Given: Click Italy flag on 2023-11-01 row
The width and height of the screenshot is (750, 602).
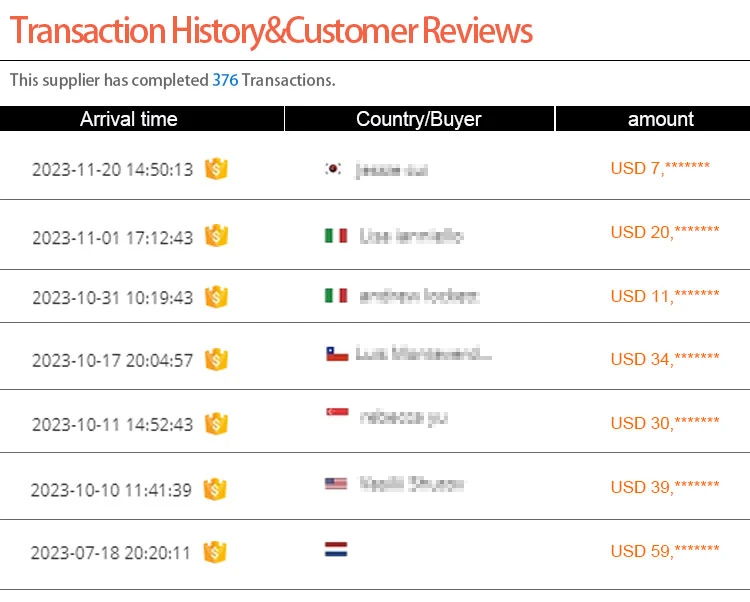Looking at the screenshot, I should (336, 236).
